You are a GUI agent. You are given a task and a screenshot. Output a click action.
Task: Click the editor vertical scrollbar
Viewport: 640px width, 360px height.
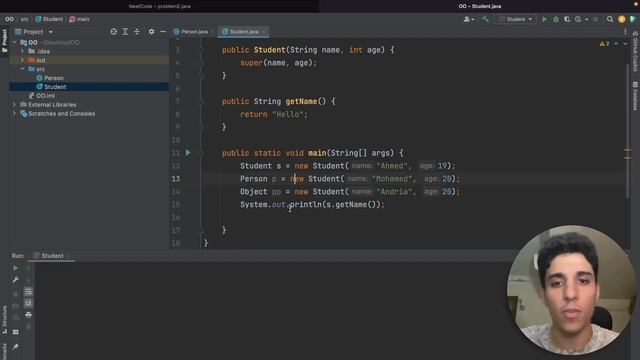[627, 131]
